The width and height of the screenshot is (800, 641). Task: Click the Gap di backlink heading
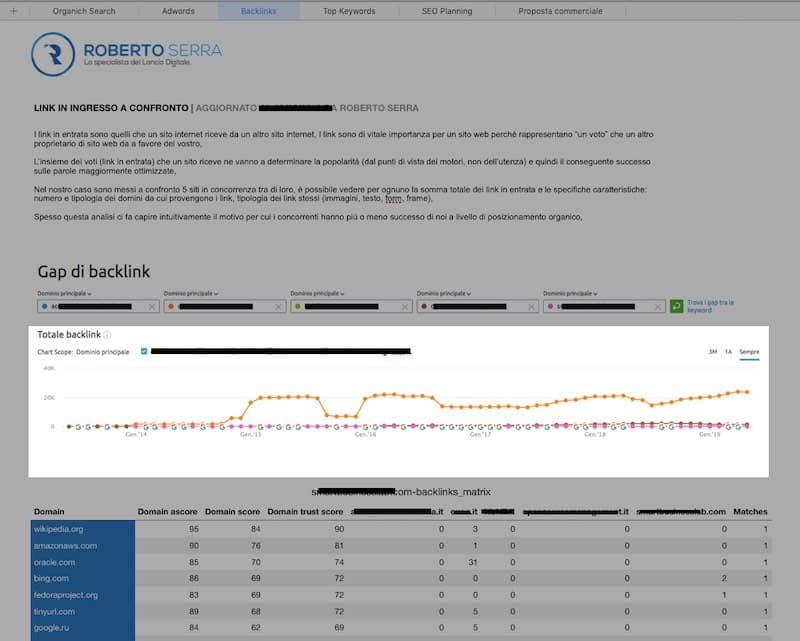coord(94,272)
